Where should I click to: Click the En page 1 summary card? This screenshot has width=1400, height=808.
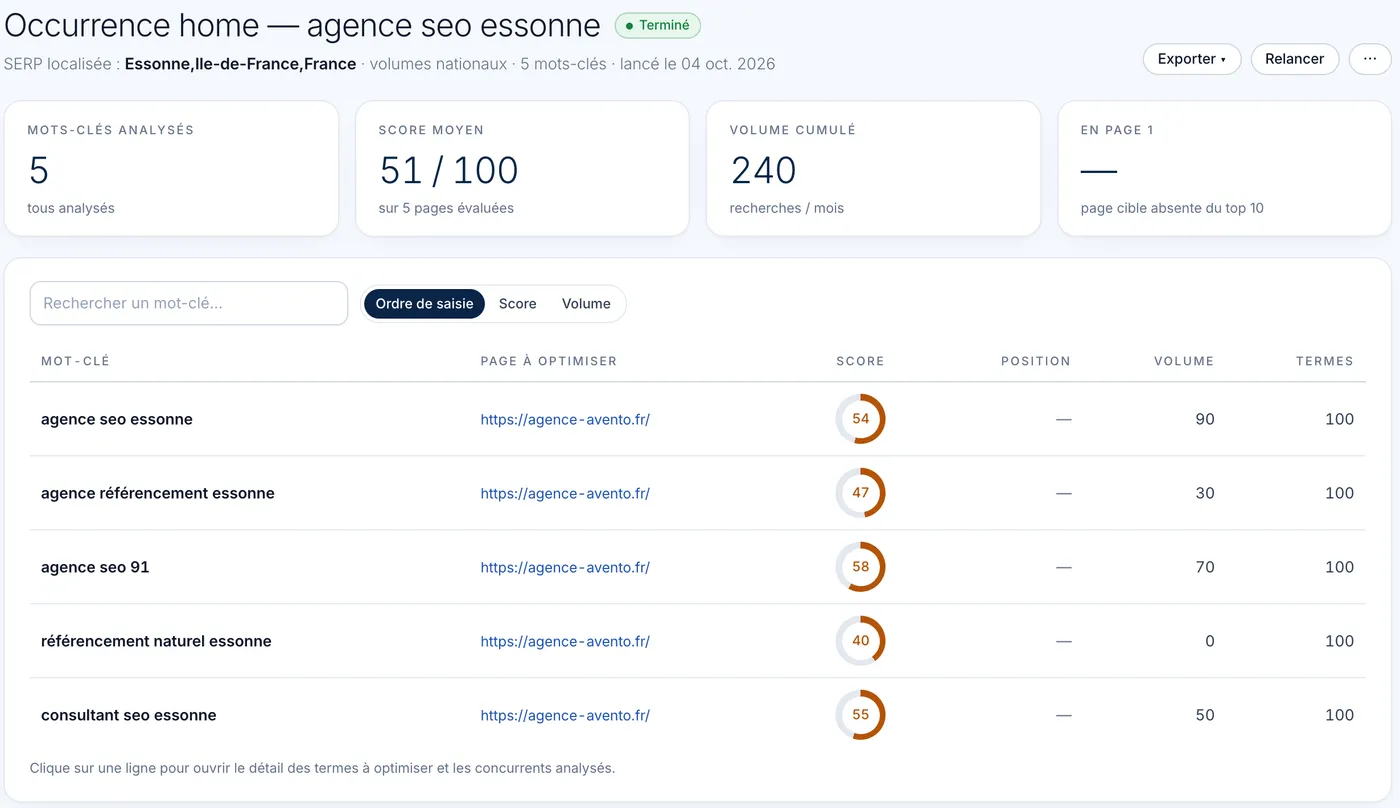1224,168
